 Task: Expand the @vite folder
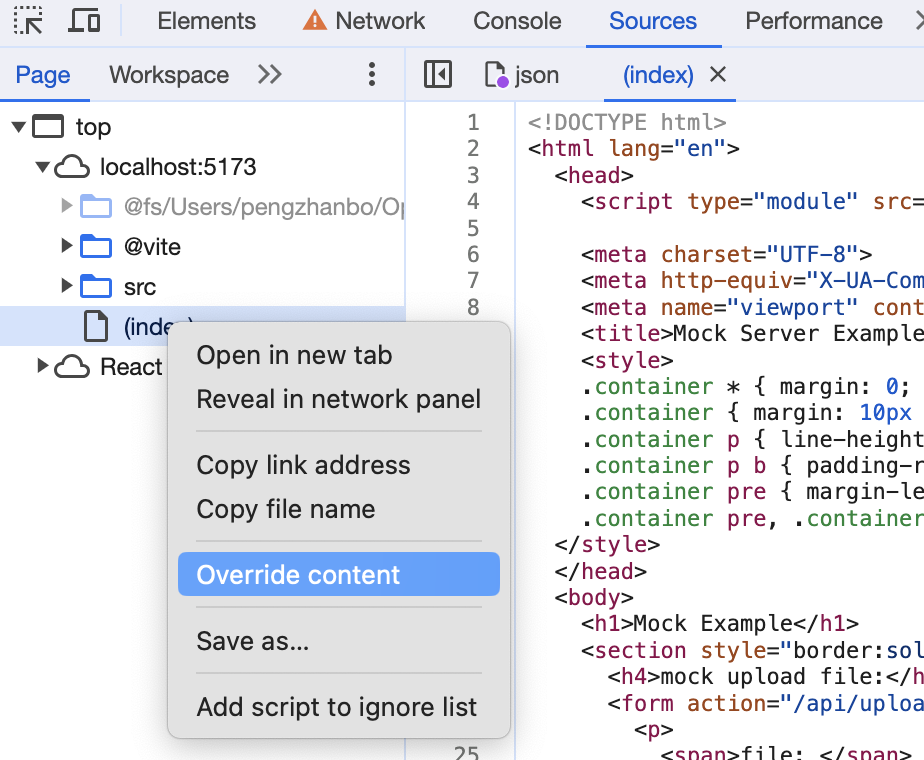click(x=67, y=246)
